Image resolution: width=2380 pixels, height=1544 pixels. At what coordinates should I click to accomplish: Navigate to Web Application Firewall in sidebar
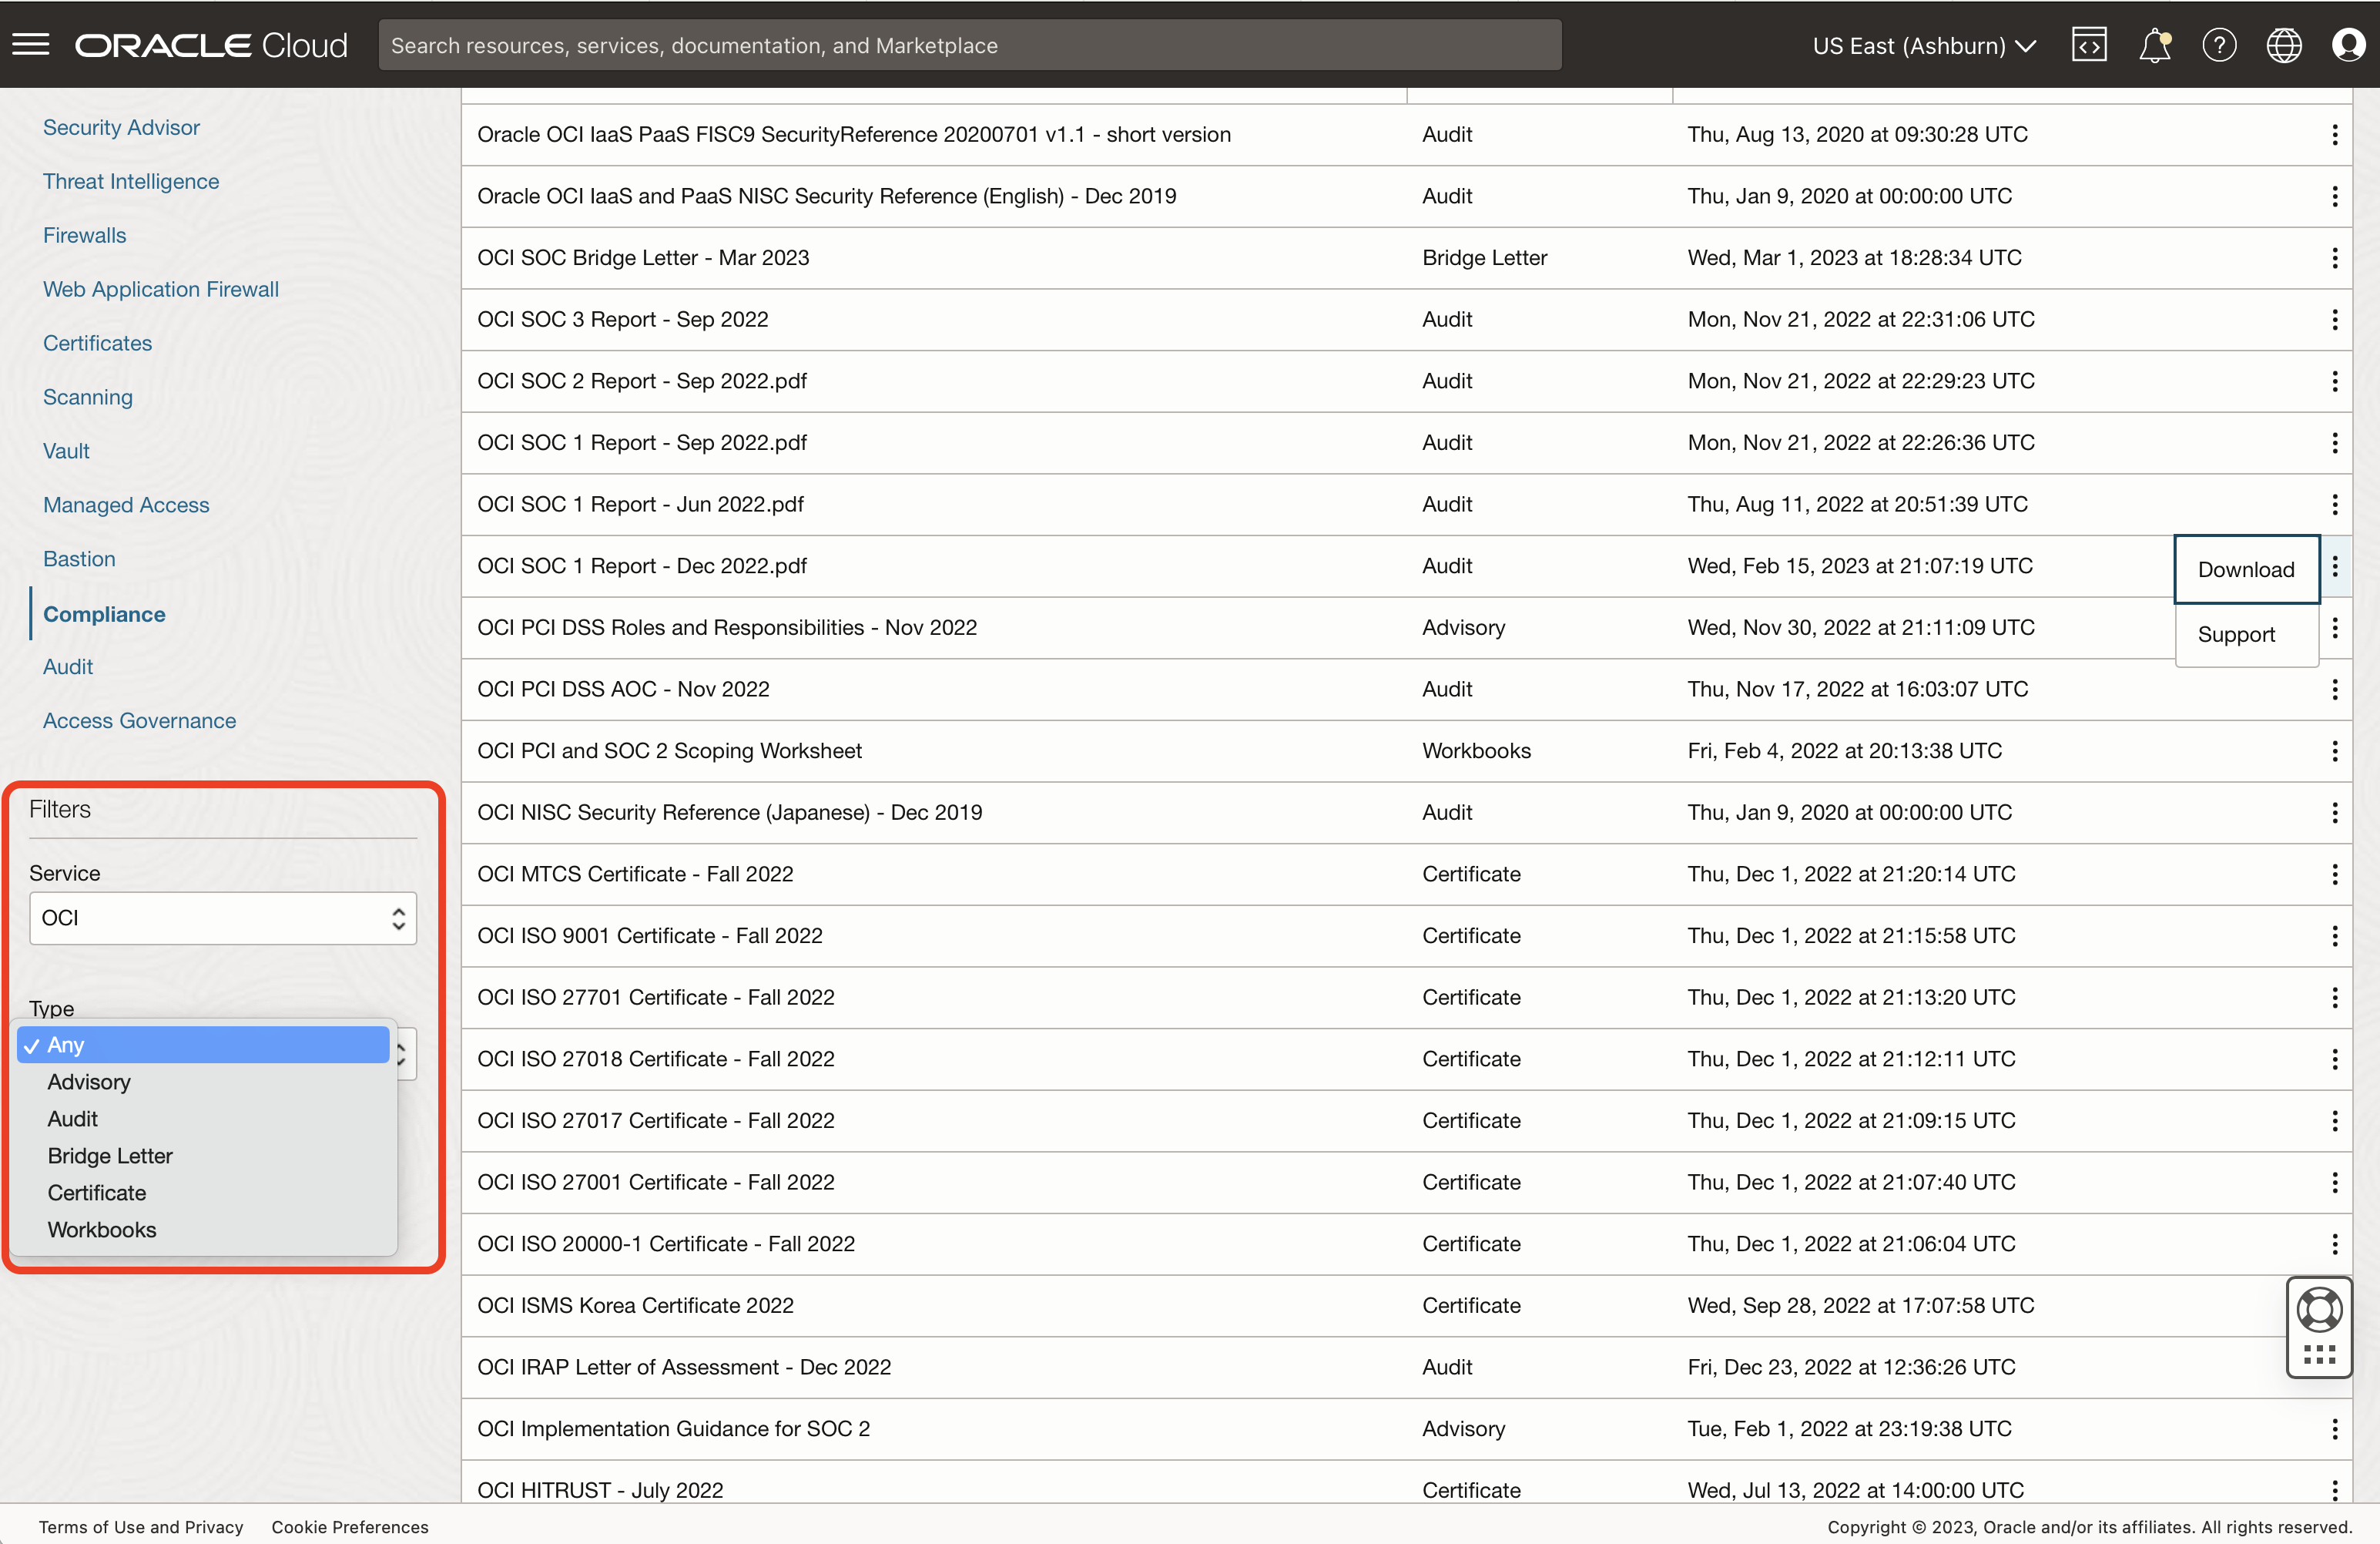(160, 289)
